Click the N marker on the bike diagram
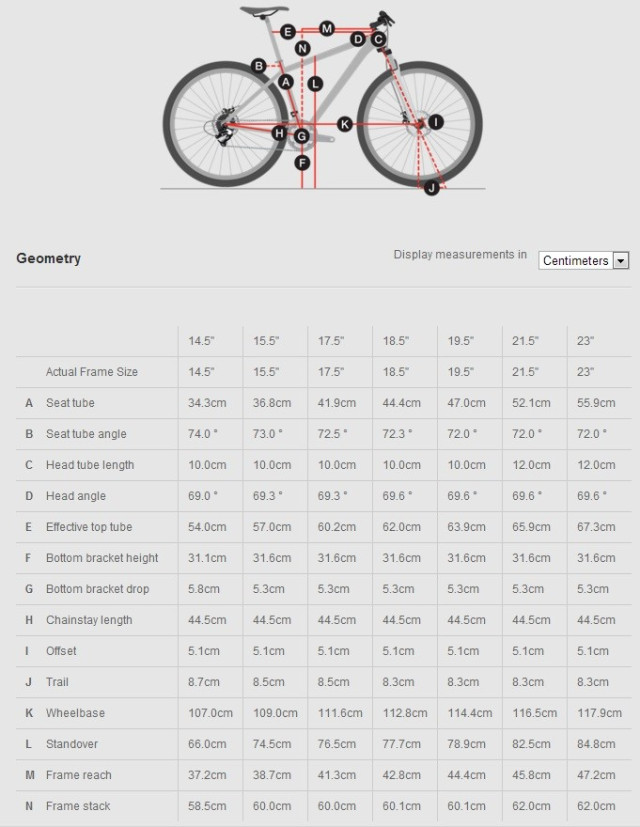640x827 pixels. tap(303, 48)
